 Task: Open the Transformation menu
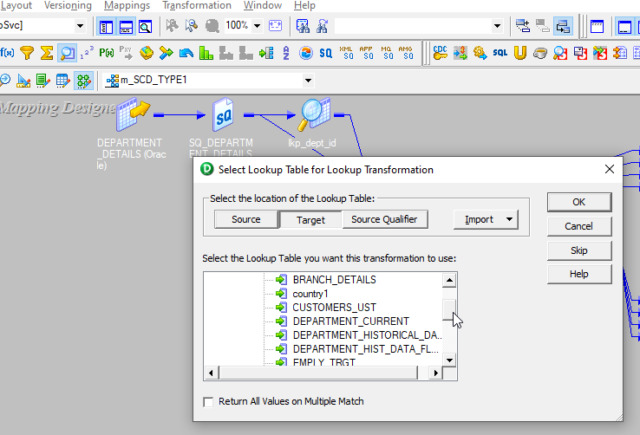click(x=196, y=6)
